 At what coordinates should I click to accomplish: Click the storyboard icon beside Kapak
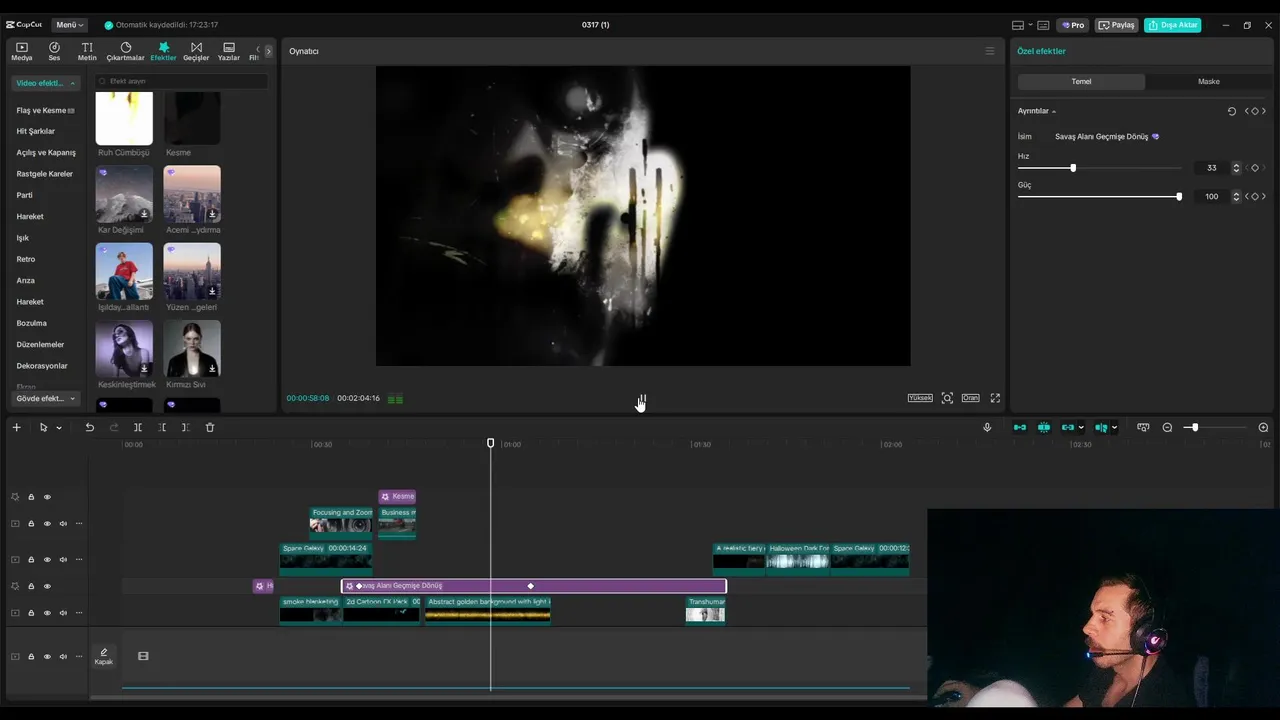pos(143,656)
